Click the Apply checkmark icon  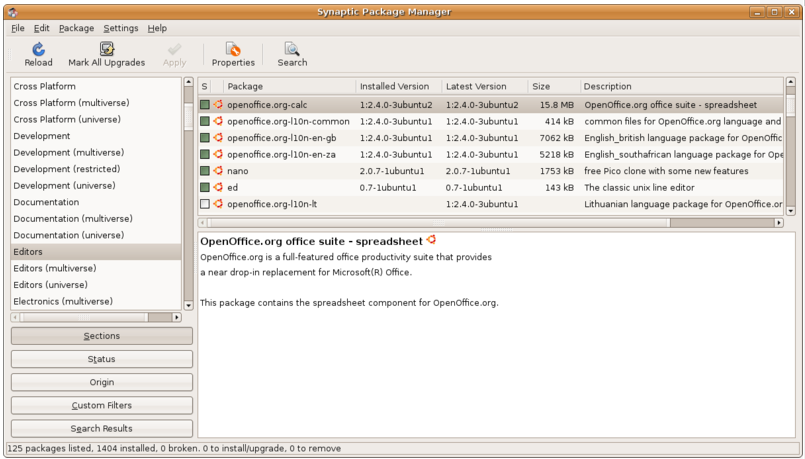tap(175, 49)
